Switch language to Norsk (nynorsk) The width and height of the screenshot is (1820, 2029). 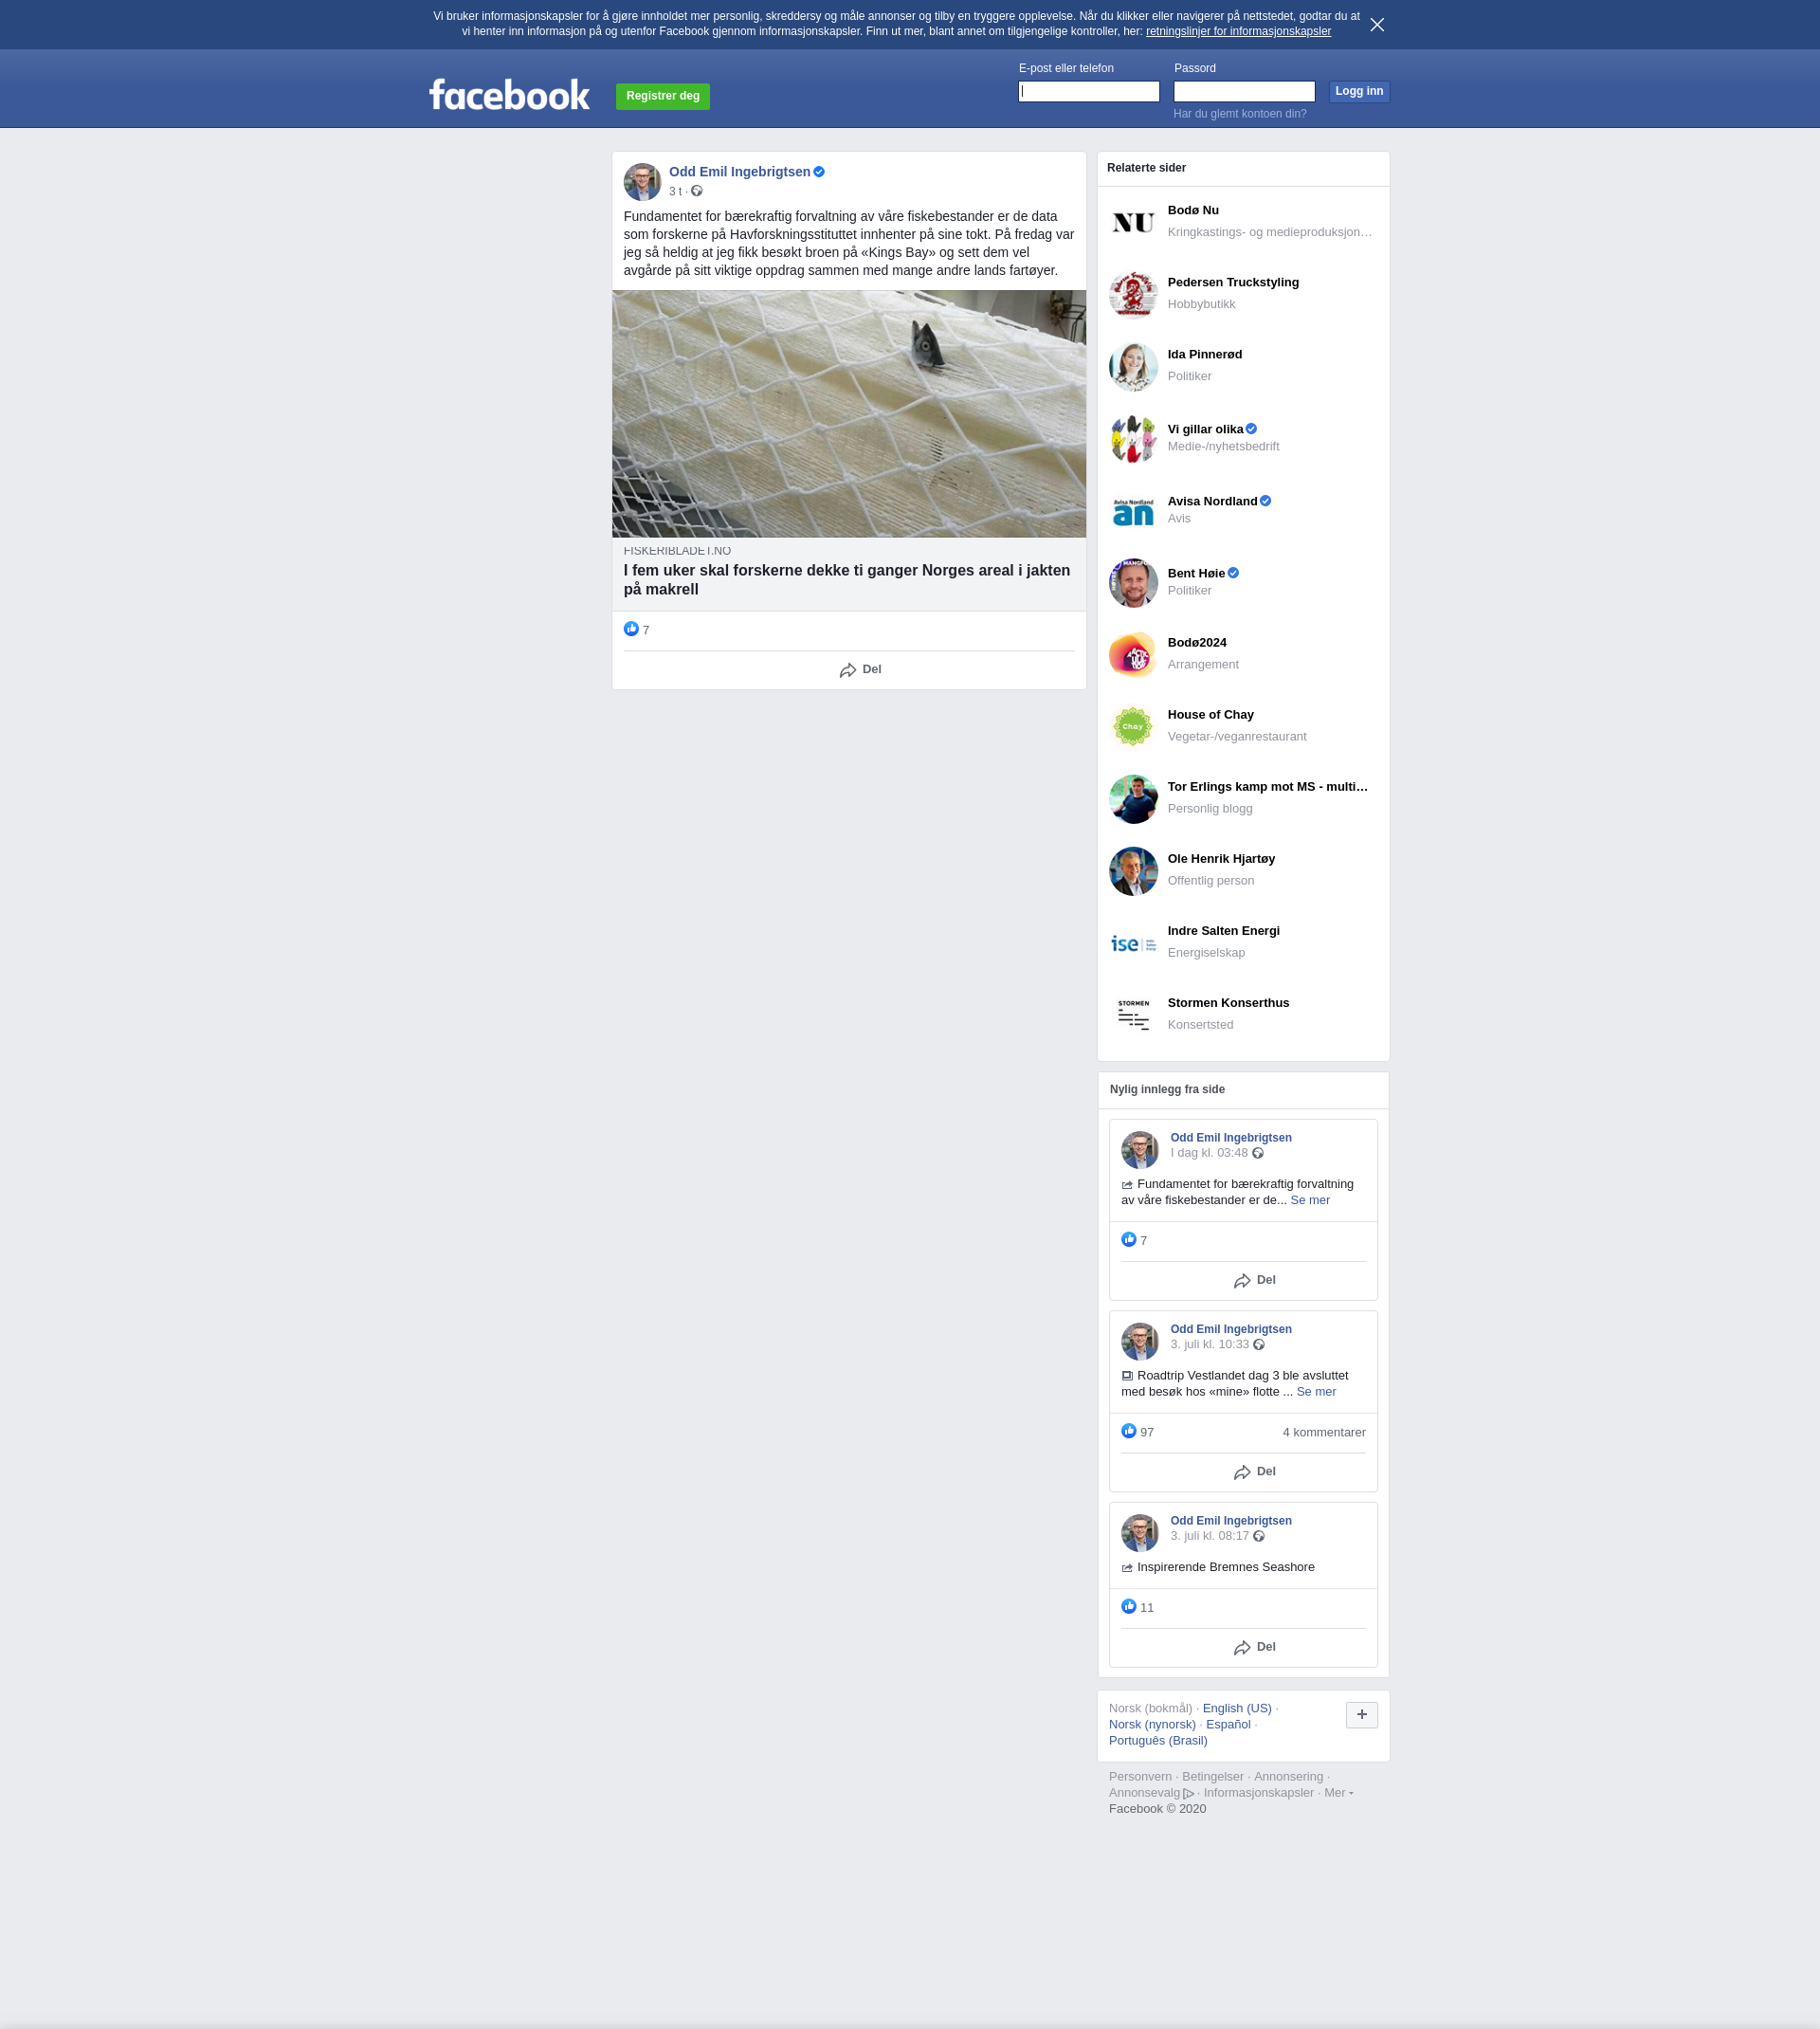coord(1151,1725)
